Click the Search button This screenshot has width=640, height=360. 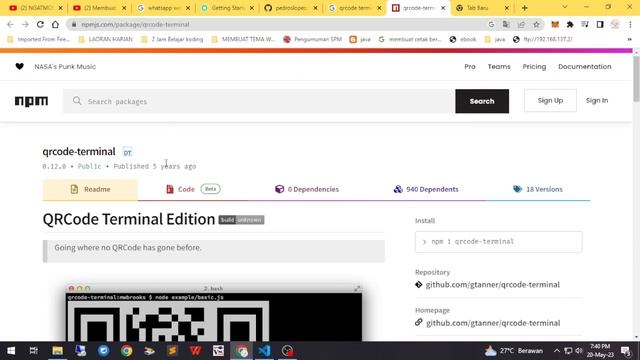coord(482,101)
